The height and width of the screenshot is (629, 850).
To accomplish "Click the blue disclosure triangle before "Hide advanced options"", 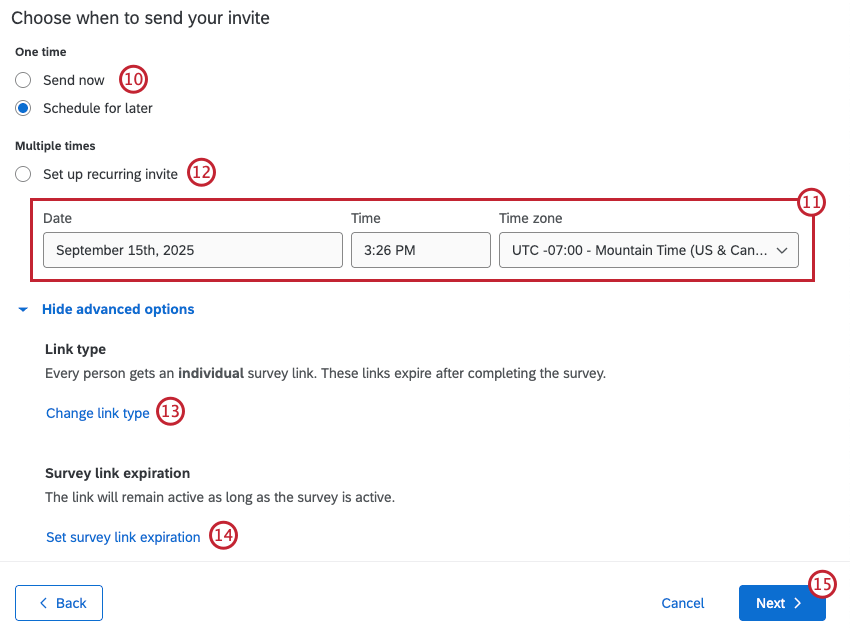I will click(22, 309).
